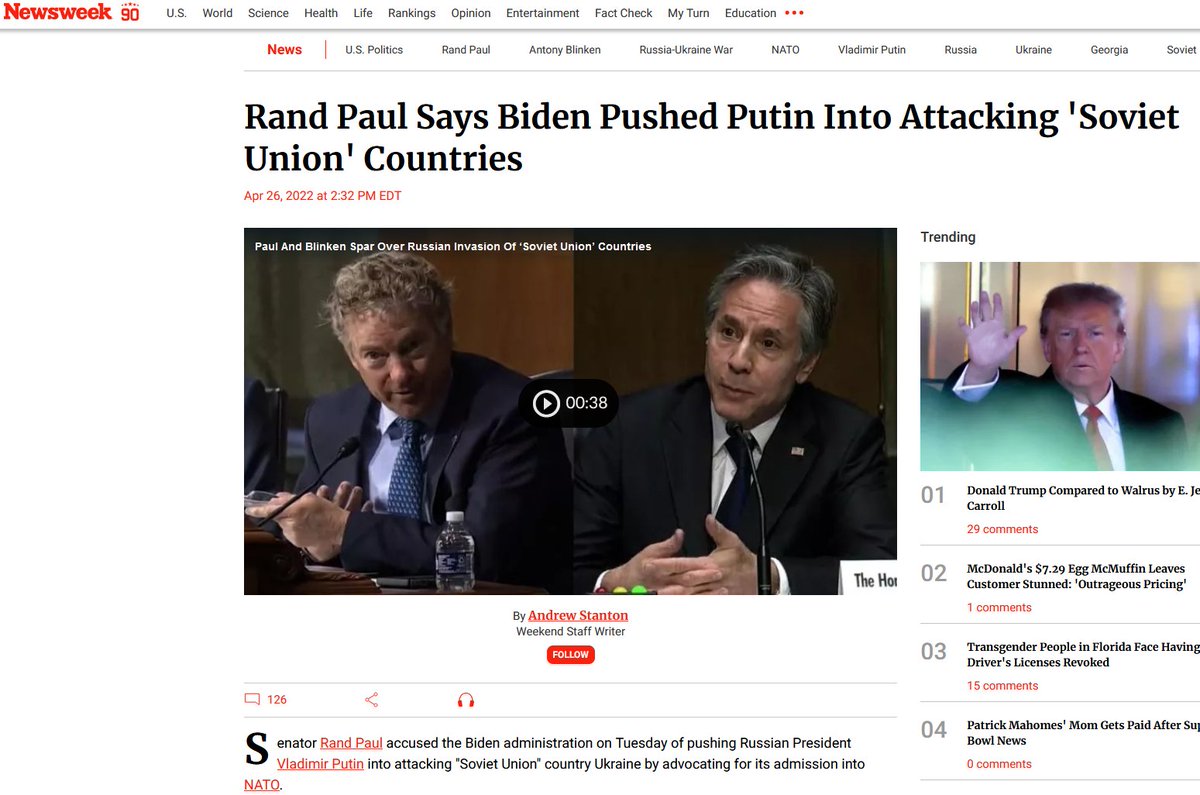The width and height of the screenshot is (1200, 795).
Task: Follow author Andrew Stanton
Action: [x=570, y=655]
